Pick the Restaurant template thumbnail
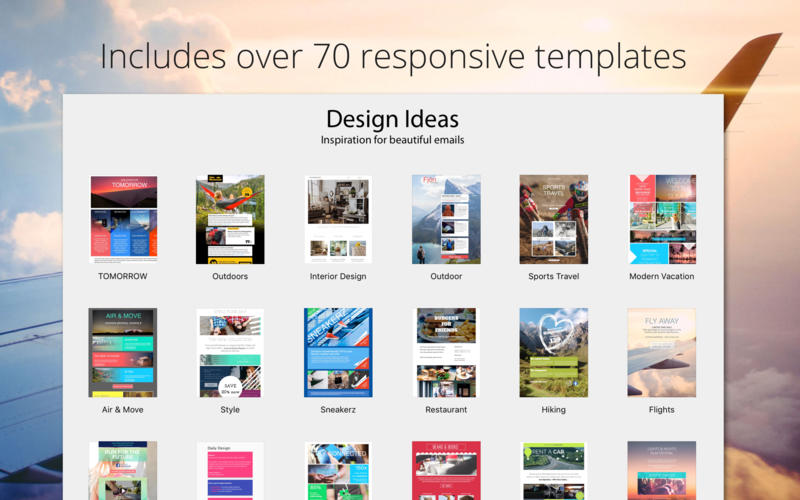800x500 pixels. click(446, 353)
